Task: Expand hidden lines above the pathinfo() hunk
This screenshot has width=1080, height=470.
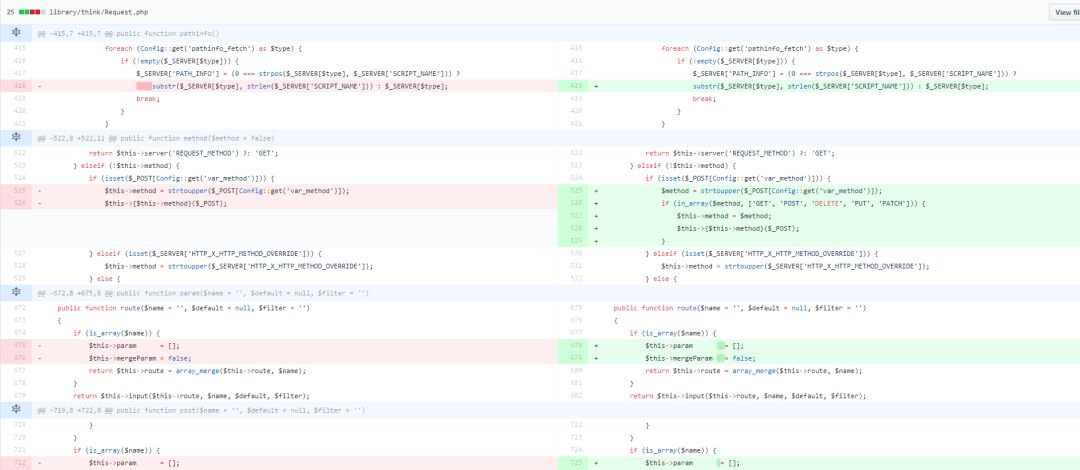Action: [16, 33]
